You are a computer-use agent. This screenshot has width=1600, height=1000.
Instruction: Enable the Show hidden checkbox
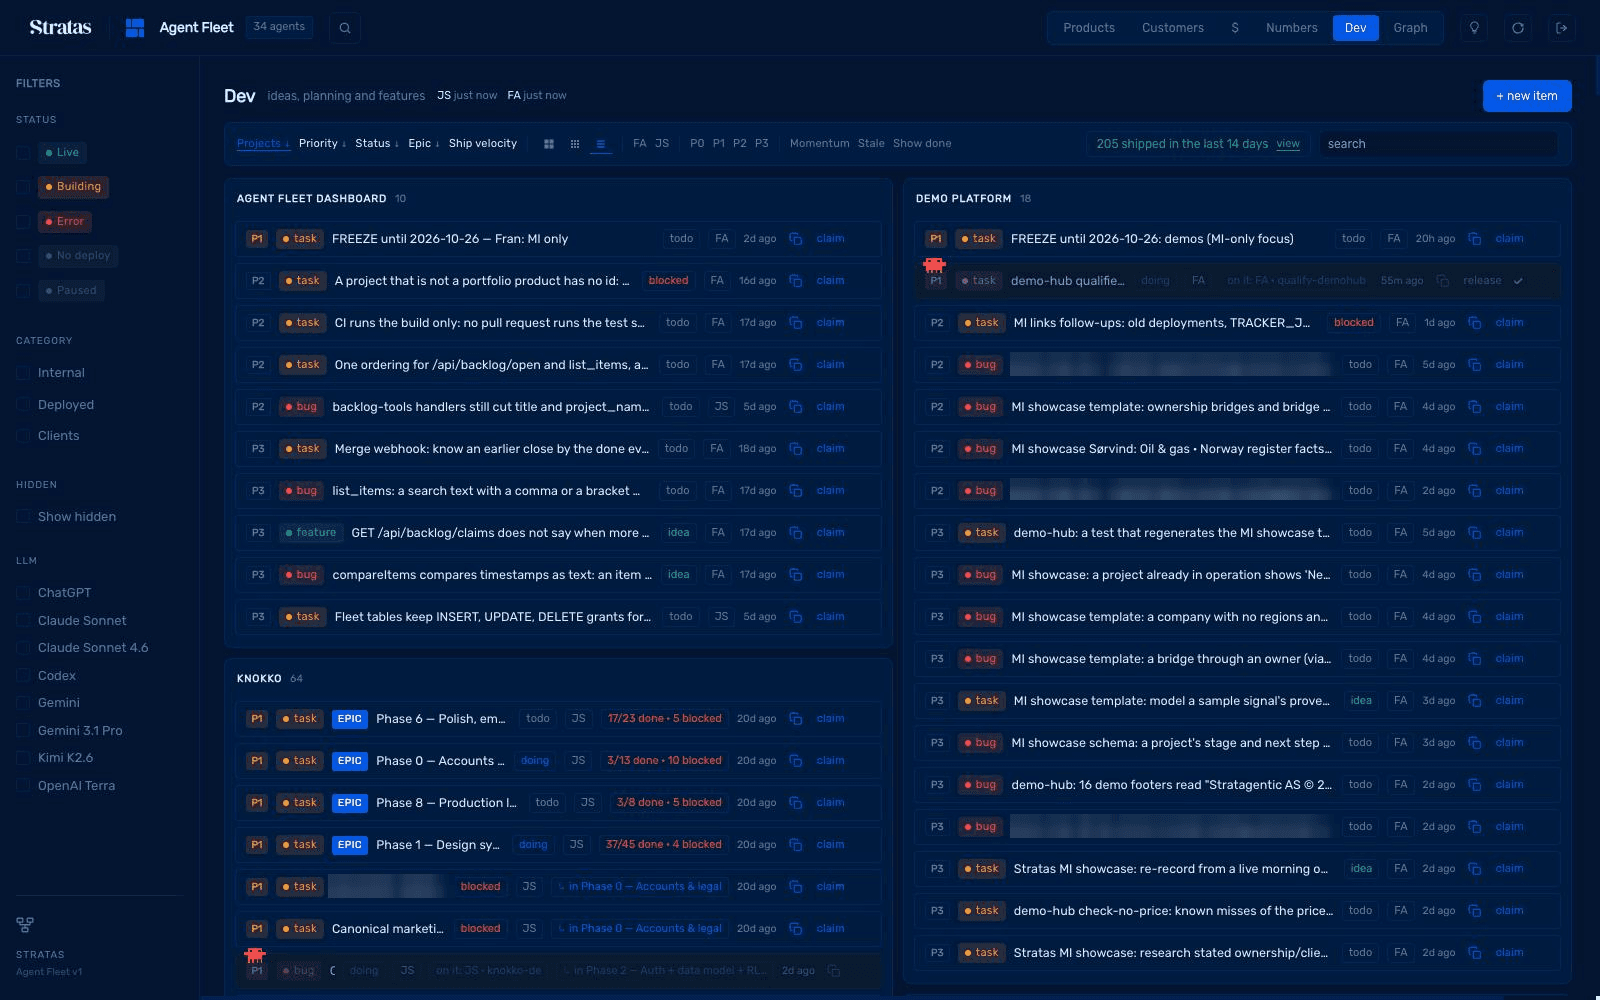(23, 517)
